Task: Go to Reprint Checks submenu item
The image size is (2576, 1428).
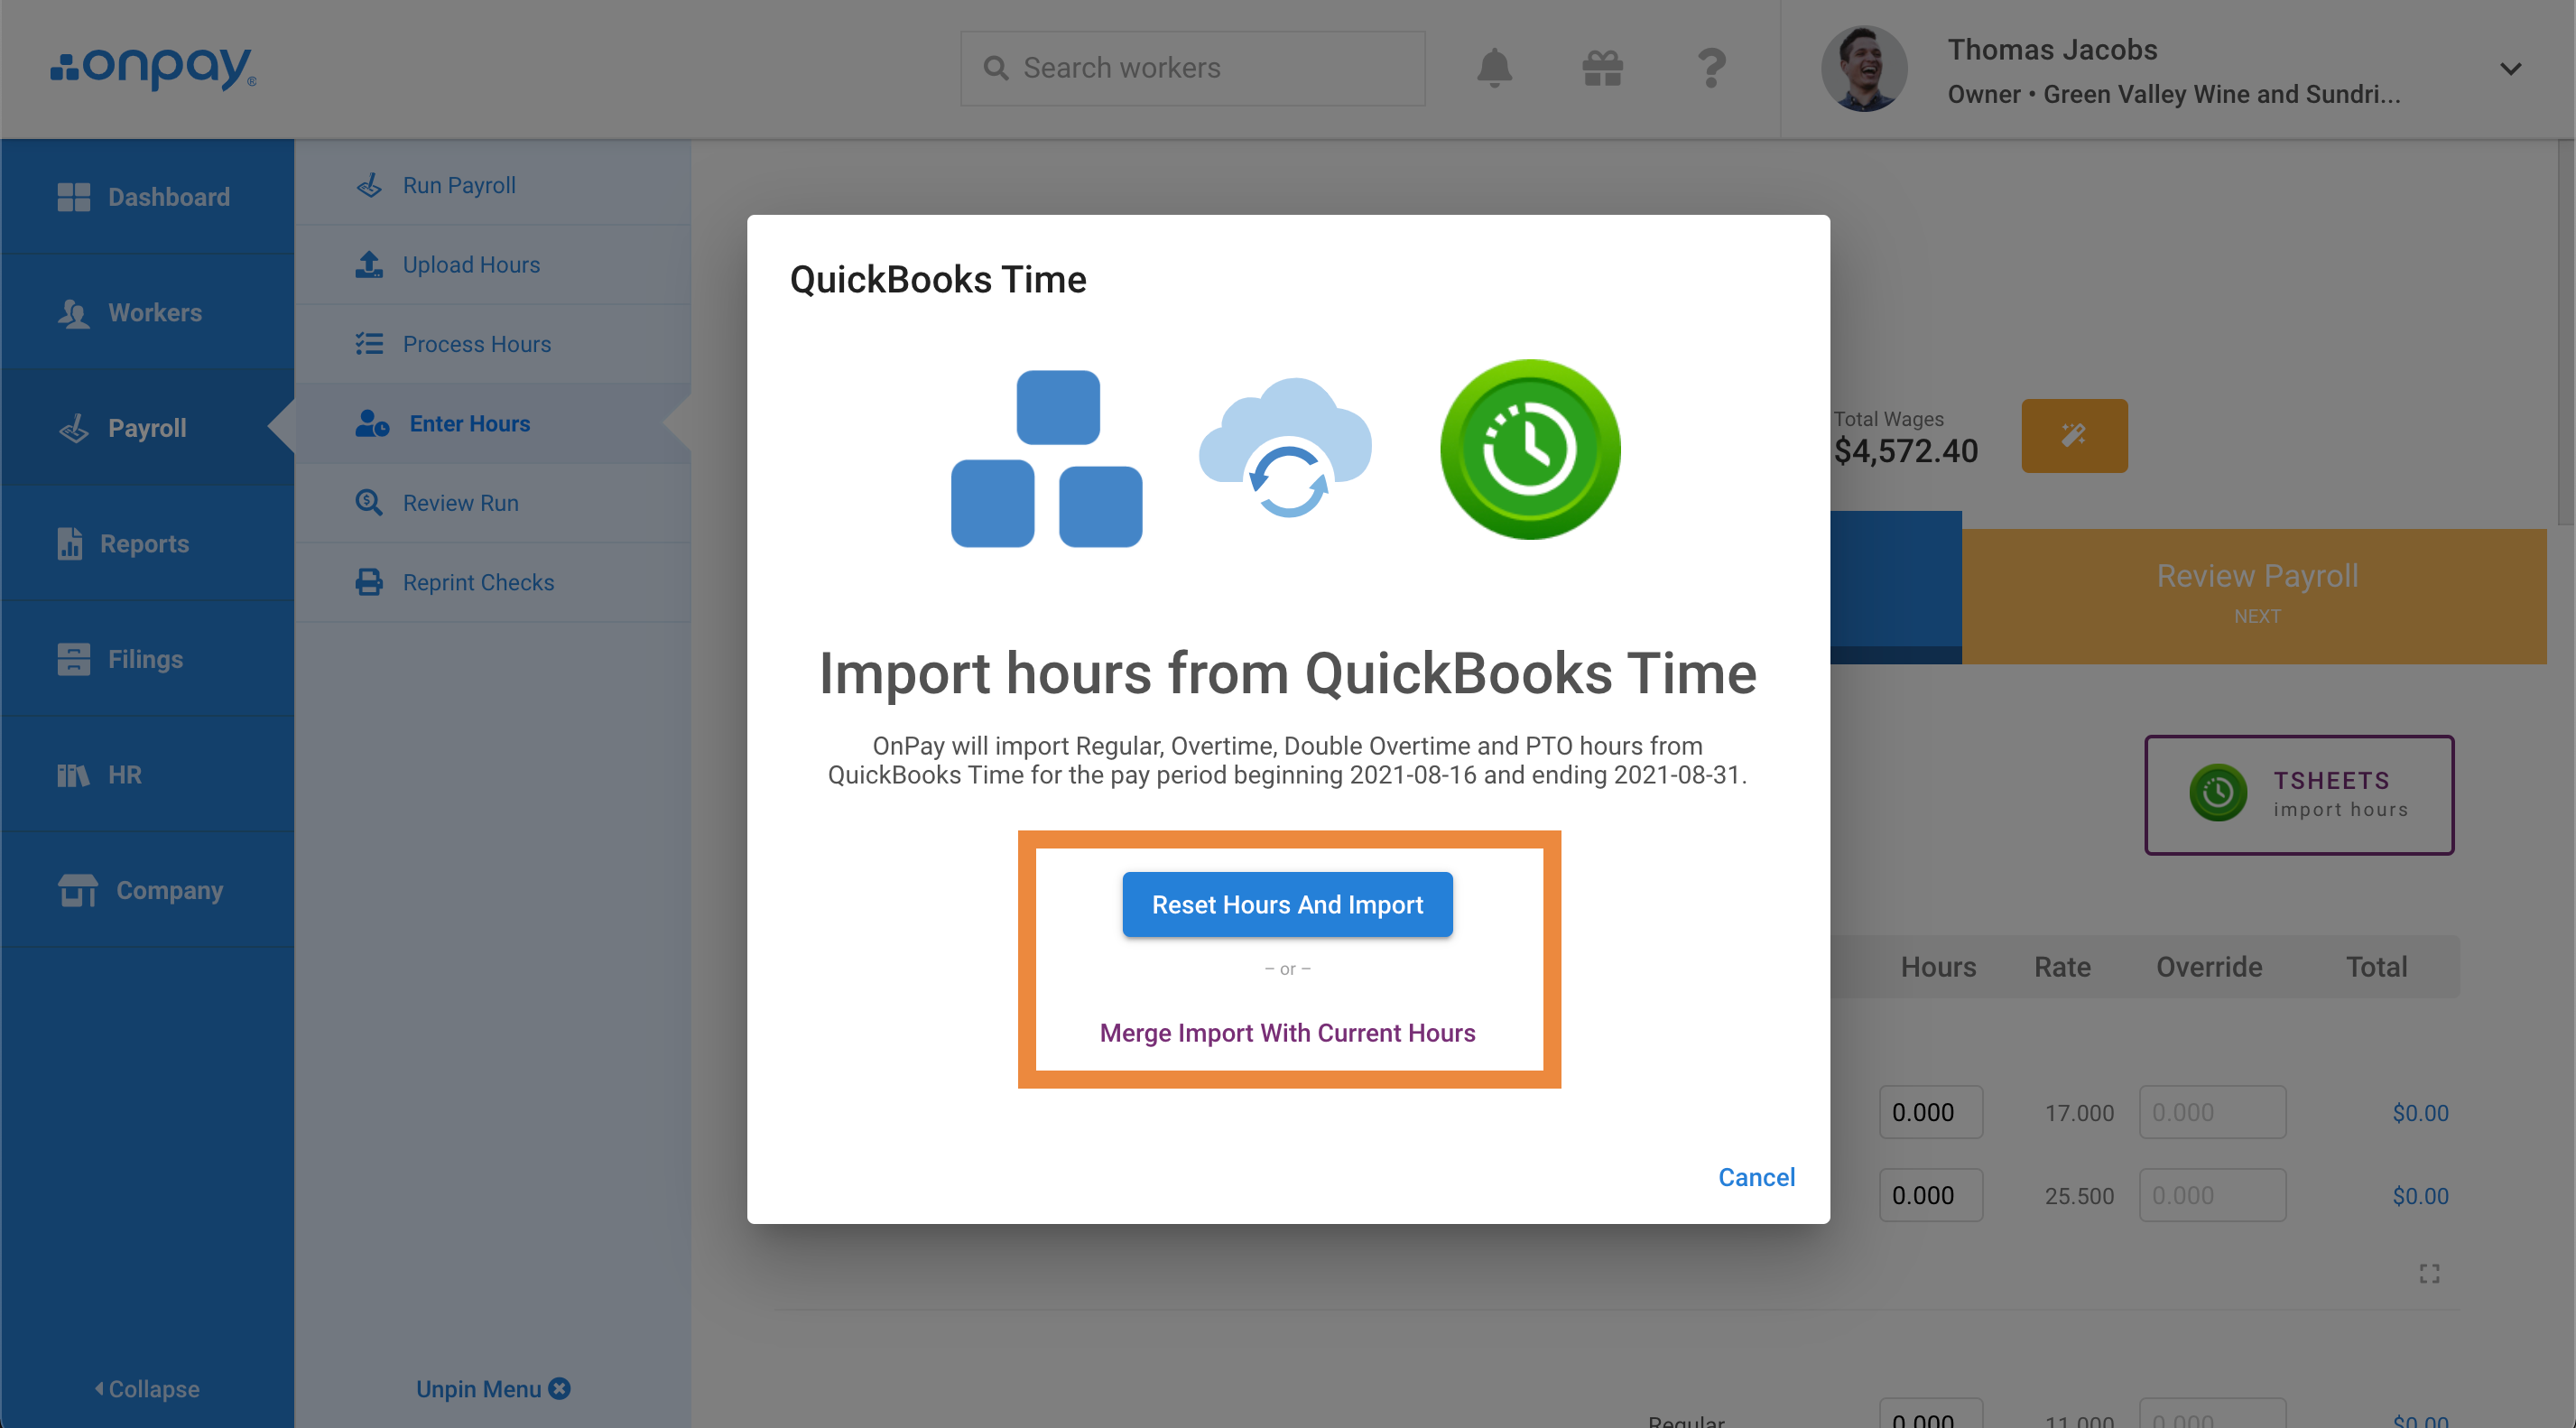Action: (493, 582)
